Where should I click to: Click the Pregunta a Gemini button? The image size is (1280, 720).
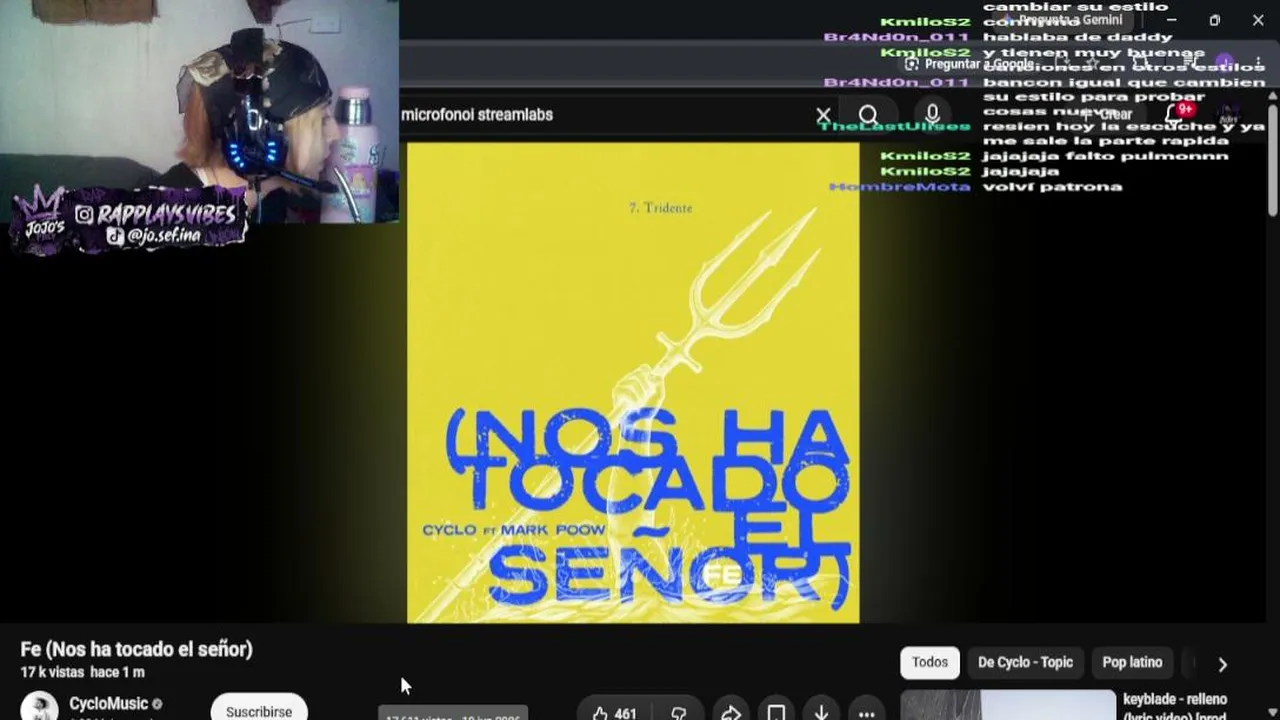[1065, 20]
